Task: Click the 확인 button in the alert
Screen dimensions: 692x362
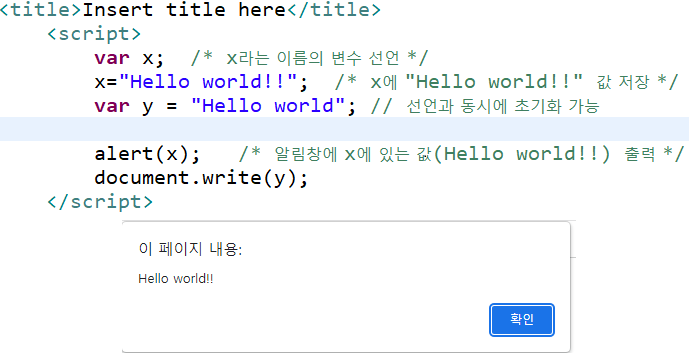Action: 522,320
